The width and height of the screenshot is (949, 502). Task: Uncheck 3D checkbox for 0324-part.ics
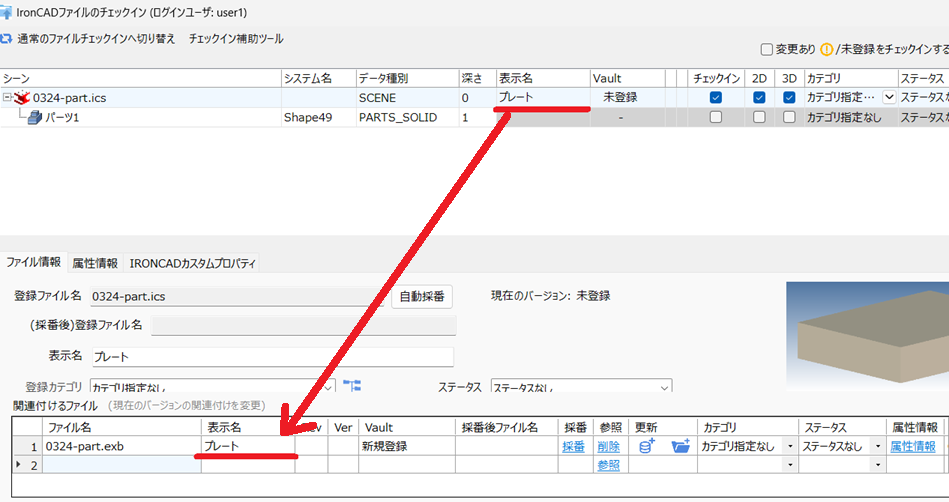click(789, 97)
